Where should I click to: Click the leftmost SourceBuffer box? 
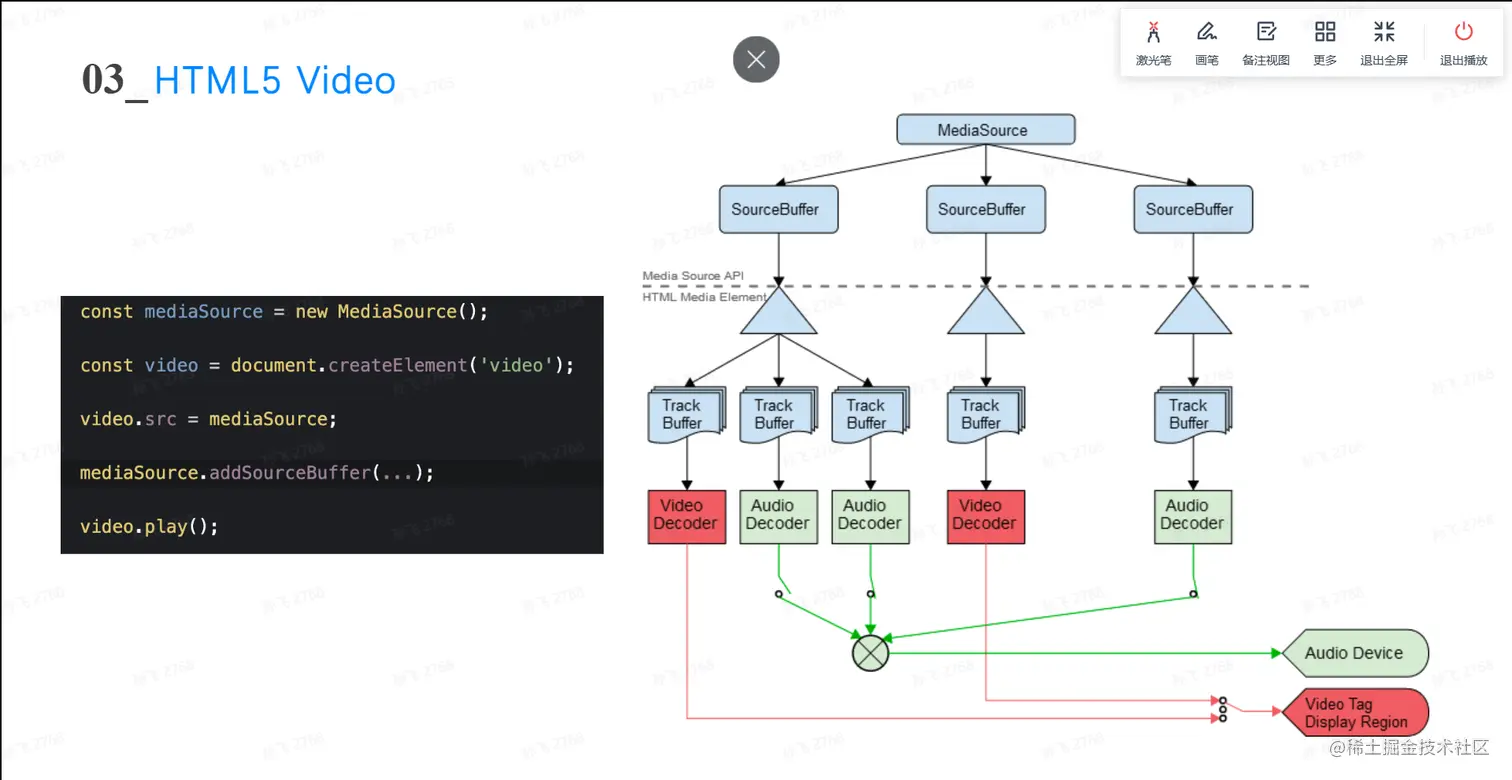pos(778,209)
